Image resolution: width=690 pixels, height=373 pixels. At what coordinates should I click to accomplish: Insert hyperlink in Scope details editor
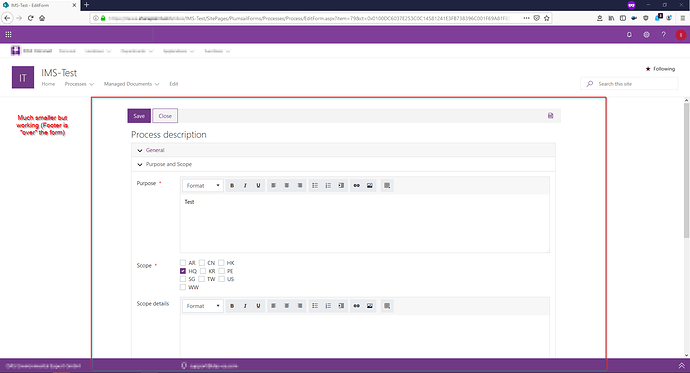[x=356, y=306]
